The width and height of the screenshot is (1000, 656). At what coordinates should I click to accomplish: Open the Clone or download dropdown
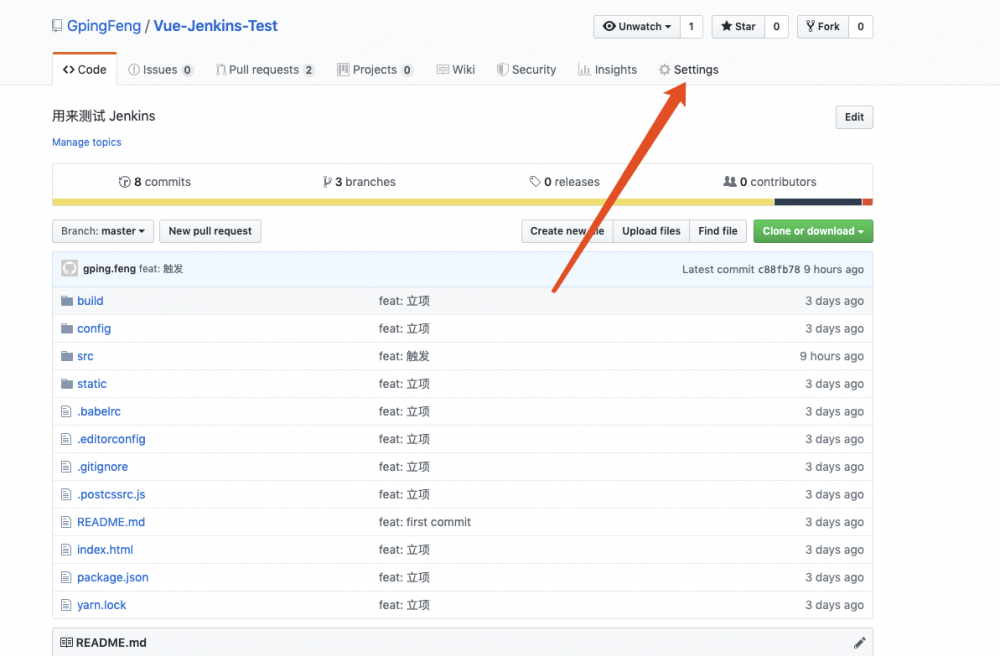[812, 231]
